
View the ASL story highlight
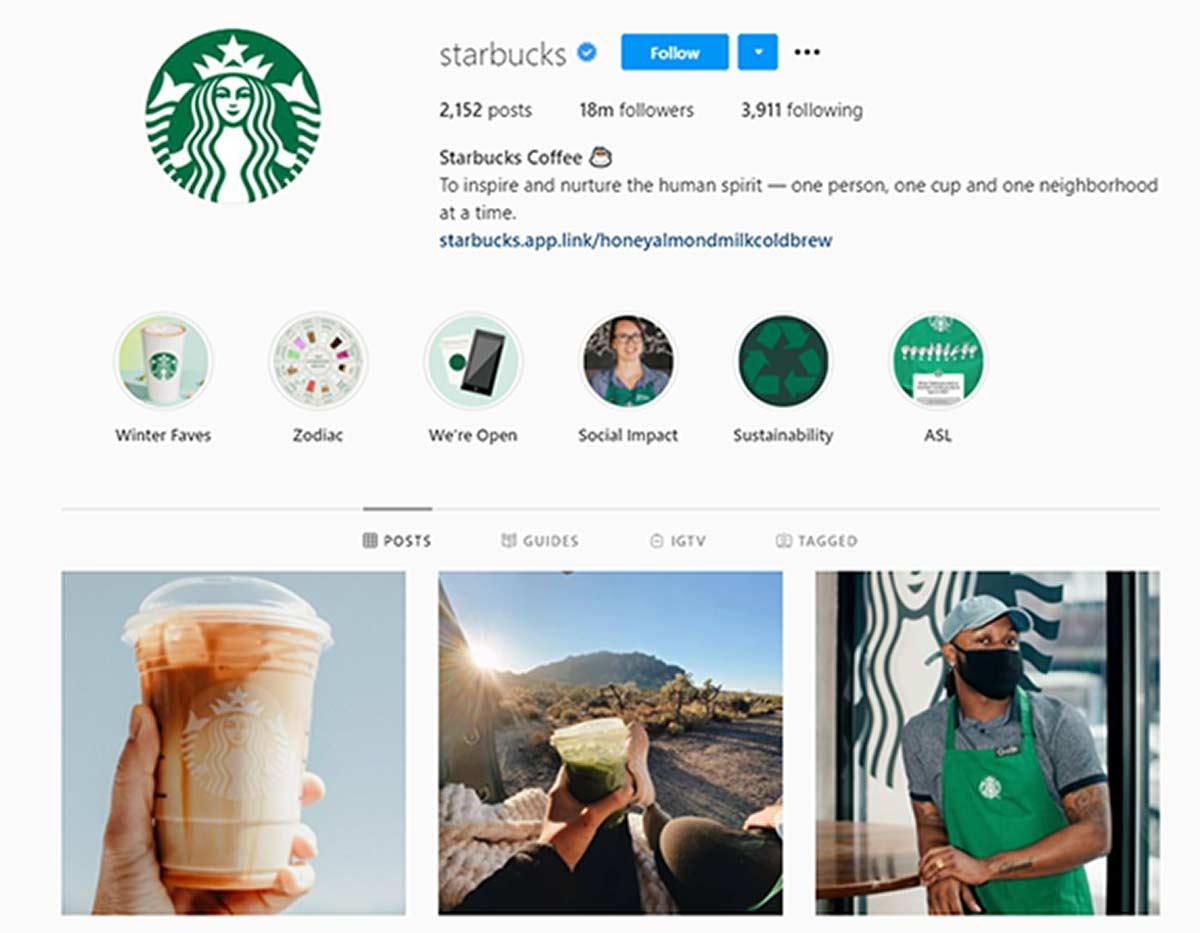click(x=938, y=362)
